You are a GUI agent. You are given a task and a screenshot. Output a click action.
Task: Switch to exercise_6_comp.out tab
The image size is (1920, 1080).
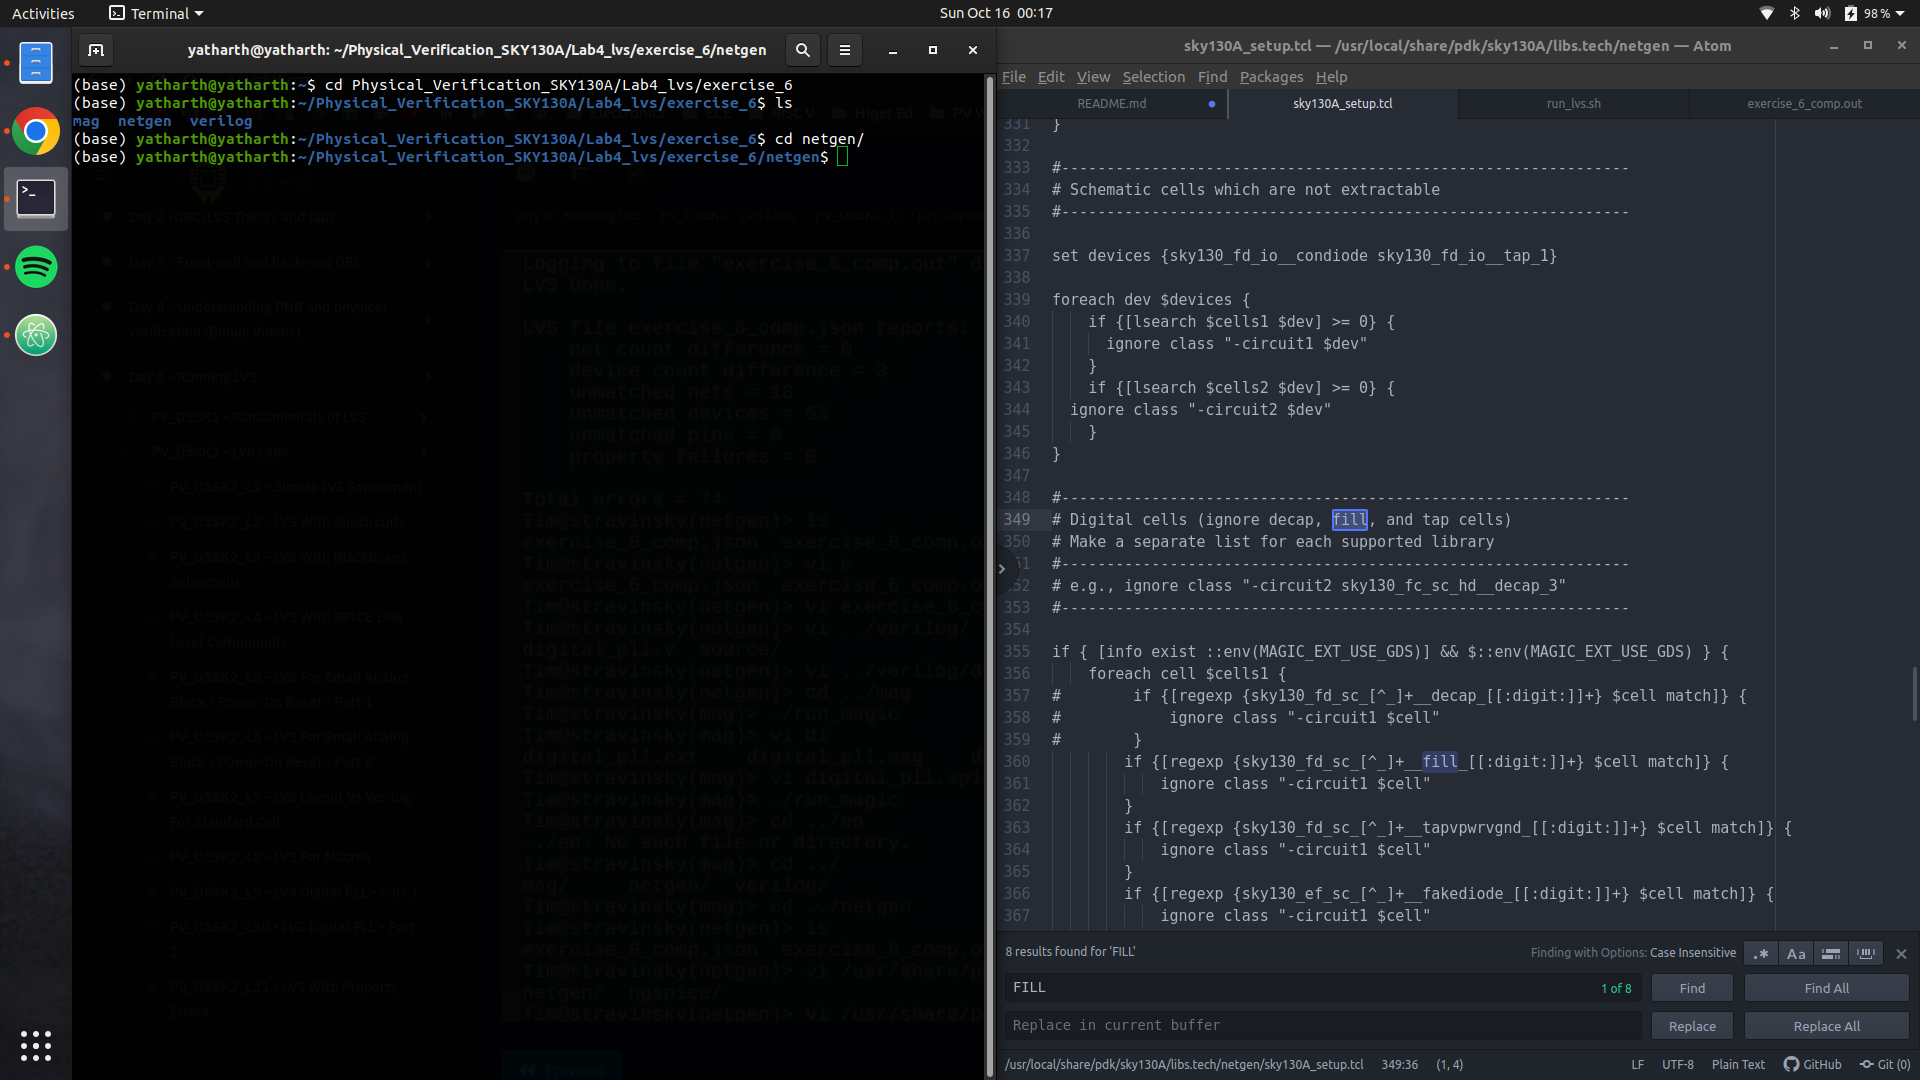point(1804,104)
